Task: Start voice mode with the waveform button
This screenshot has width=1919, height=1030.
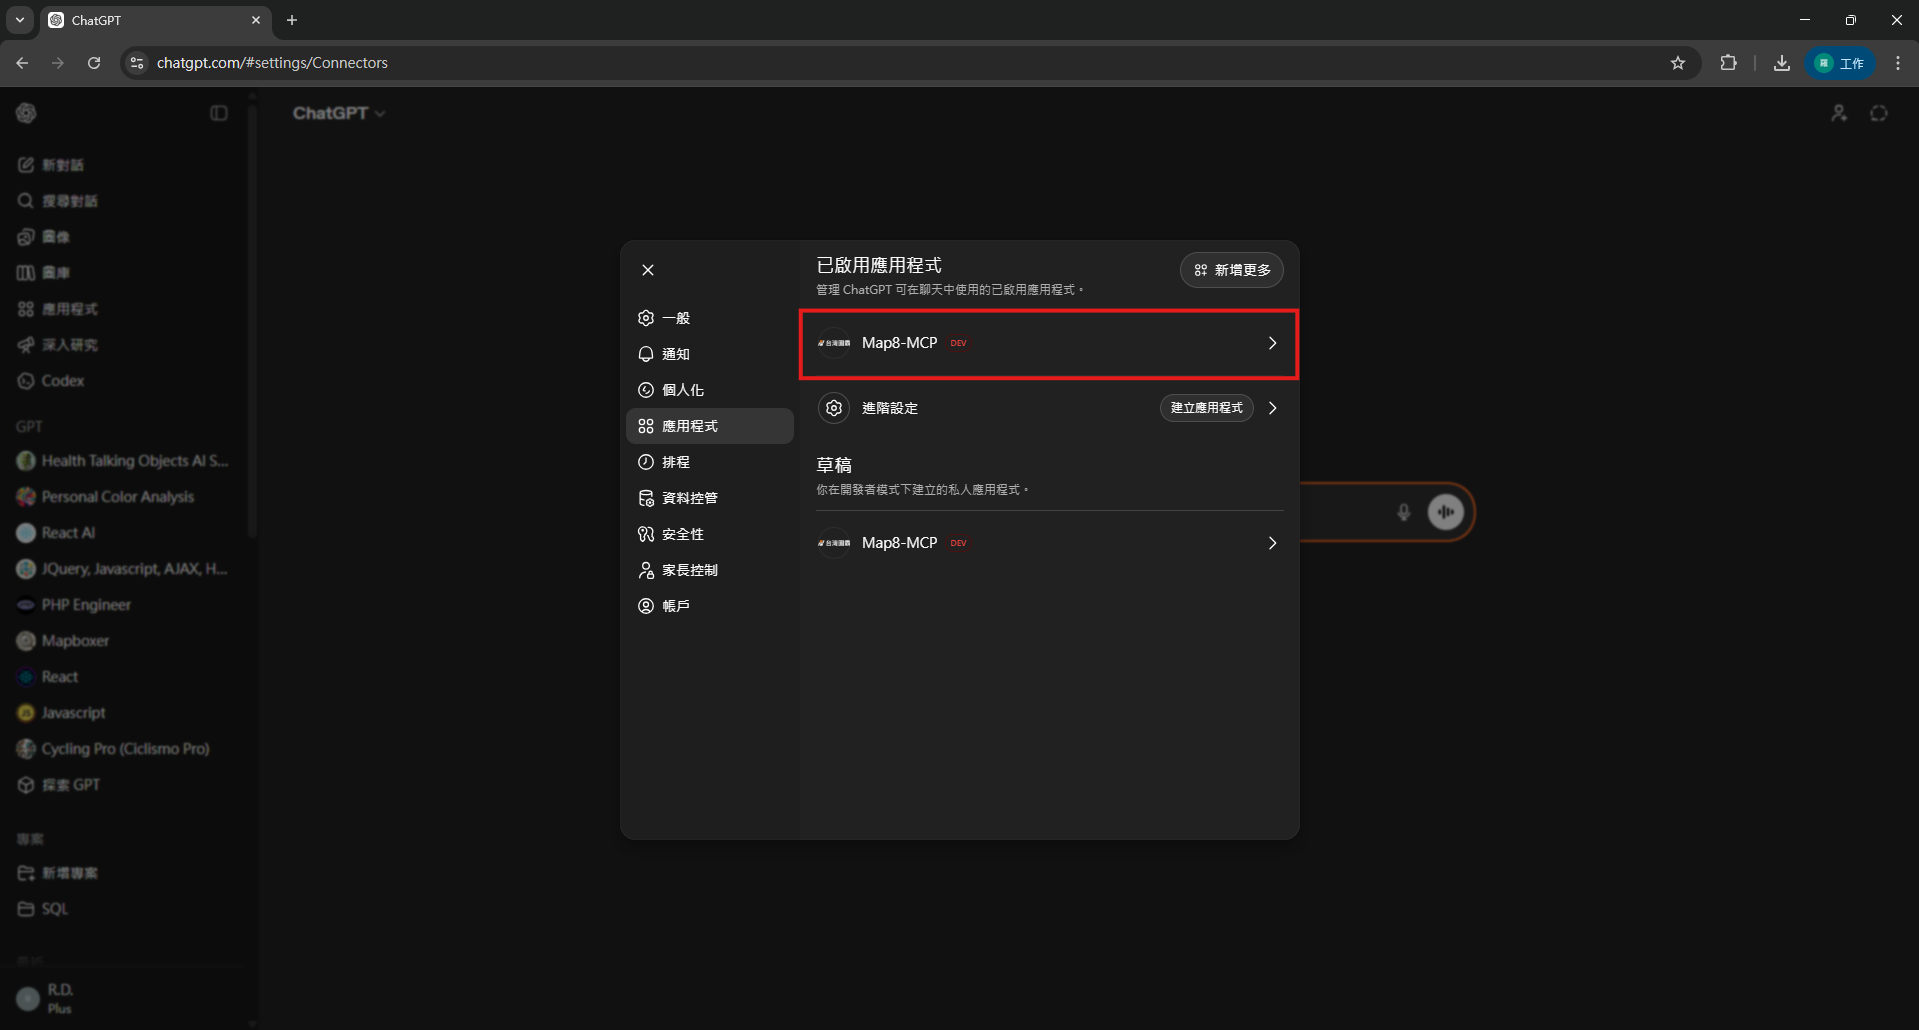Action: click(x=1446, y=512)
